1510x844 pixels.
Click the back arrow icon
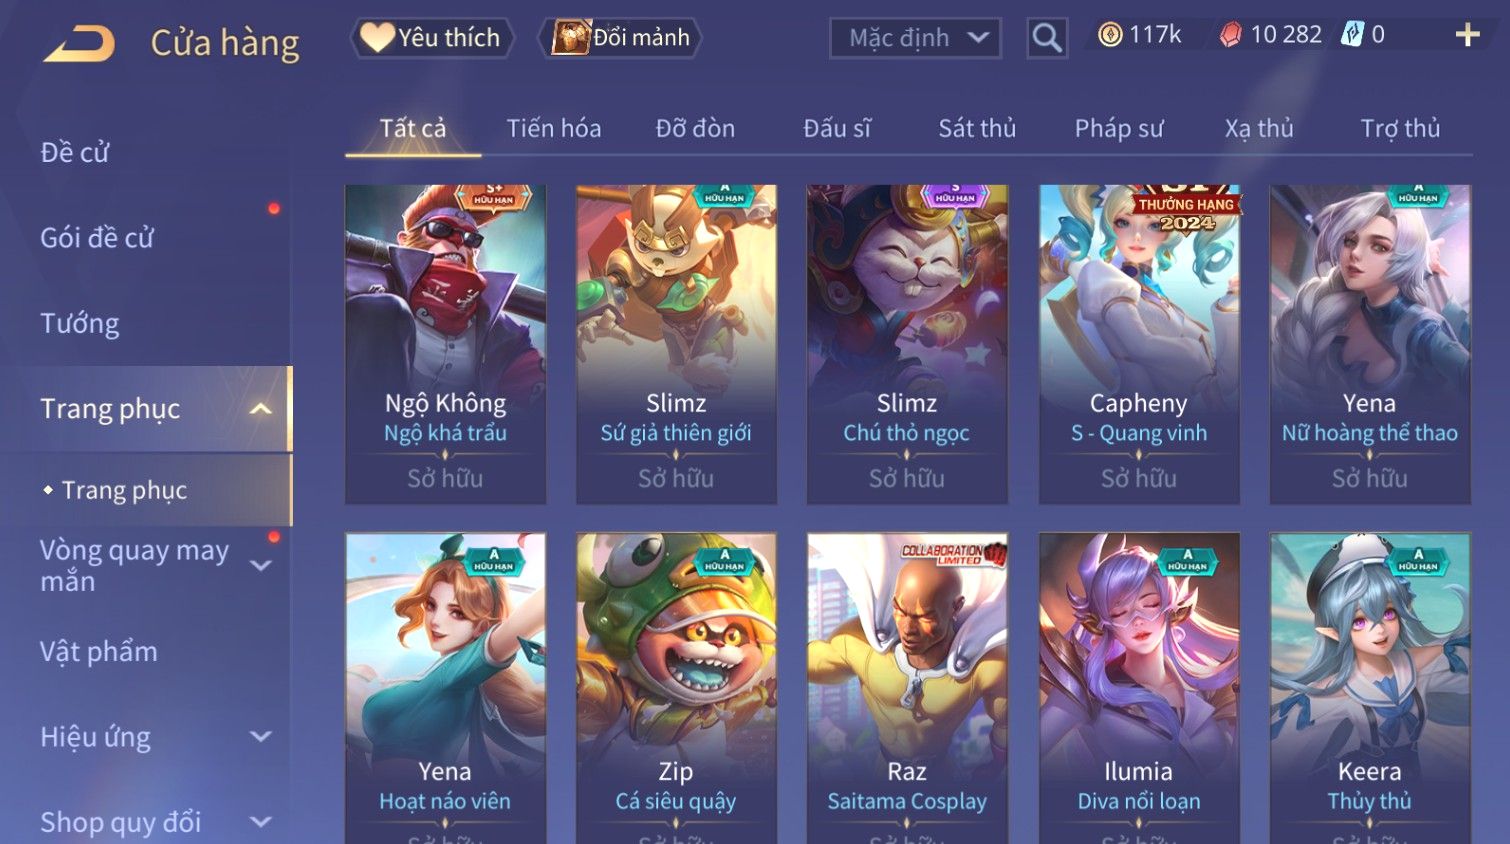(x=79, y=44)
